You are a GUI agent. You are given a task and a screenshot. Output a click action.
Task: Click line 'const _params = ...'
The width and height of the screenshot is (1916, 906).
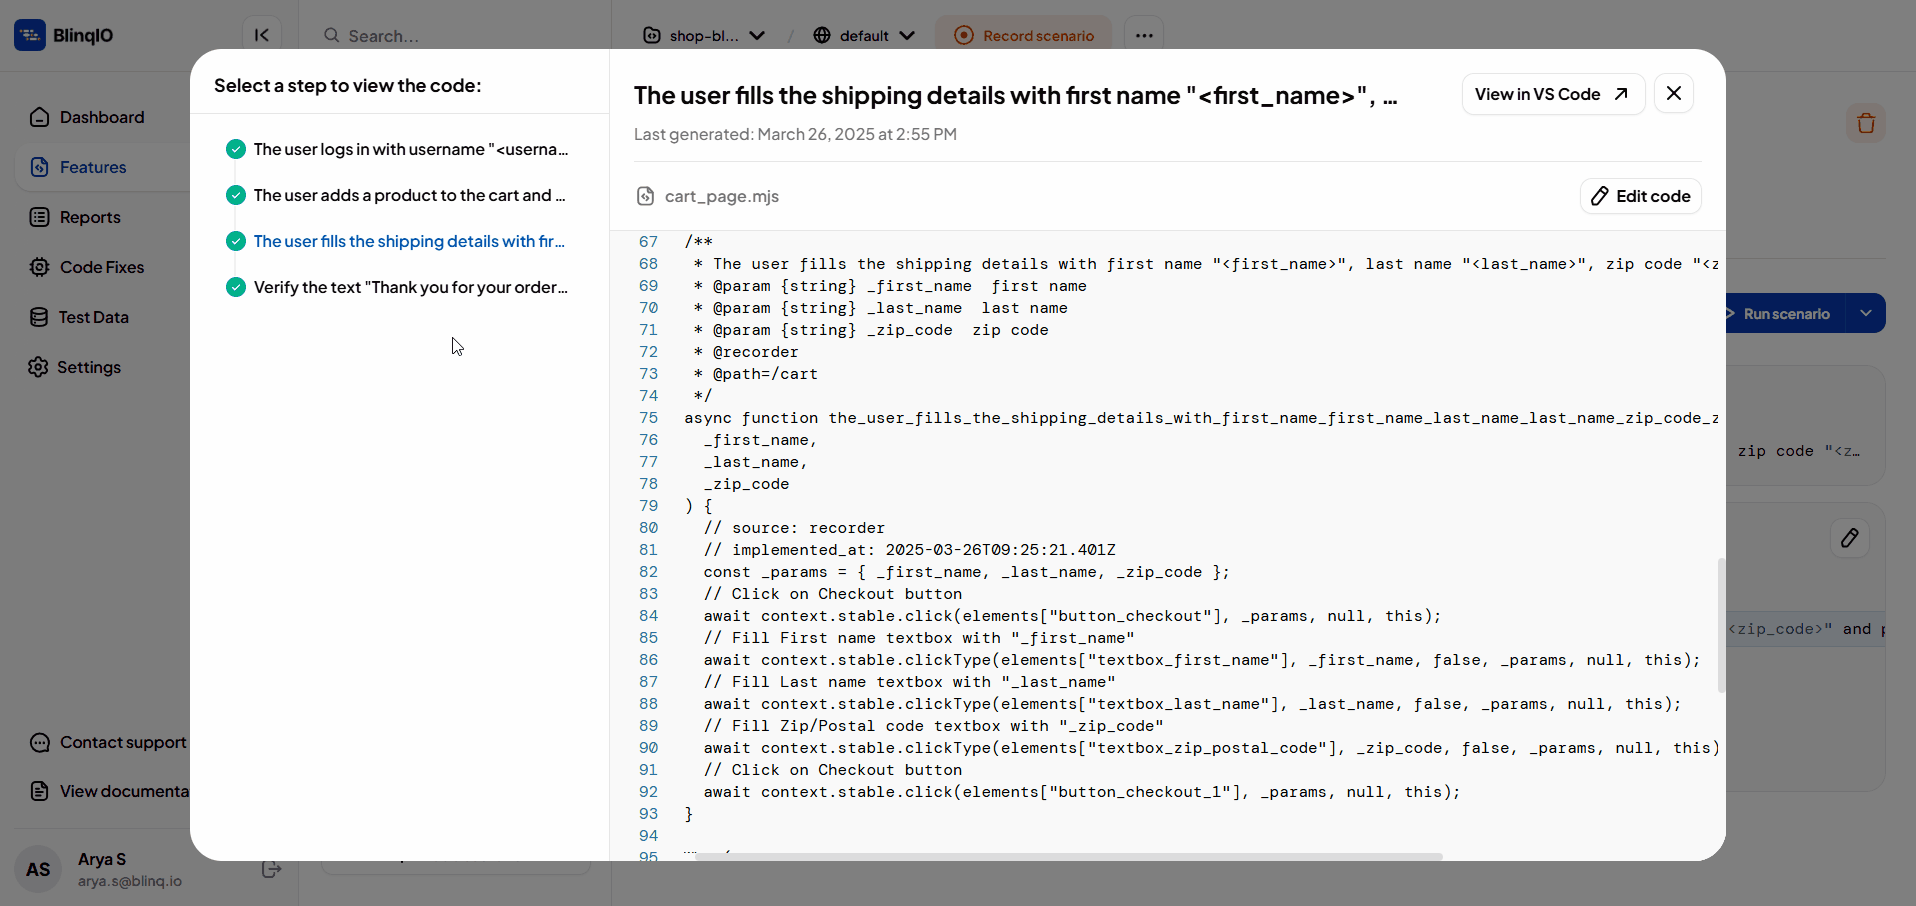966,572
